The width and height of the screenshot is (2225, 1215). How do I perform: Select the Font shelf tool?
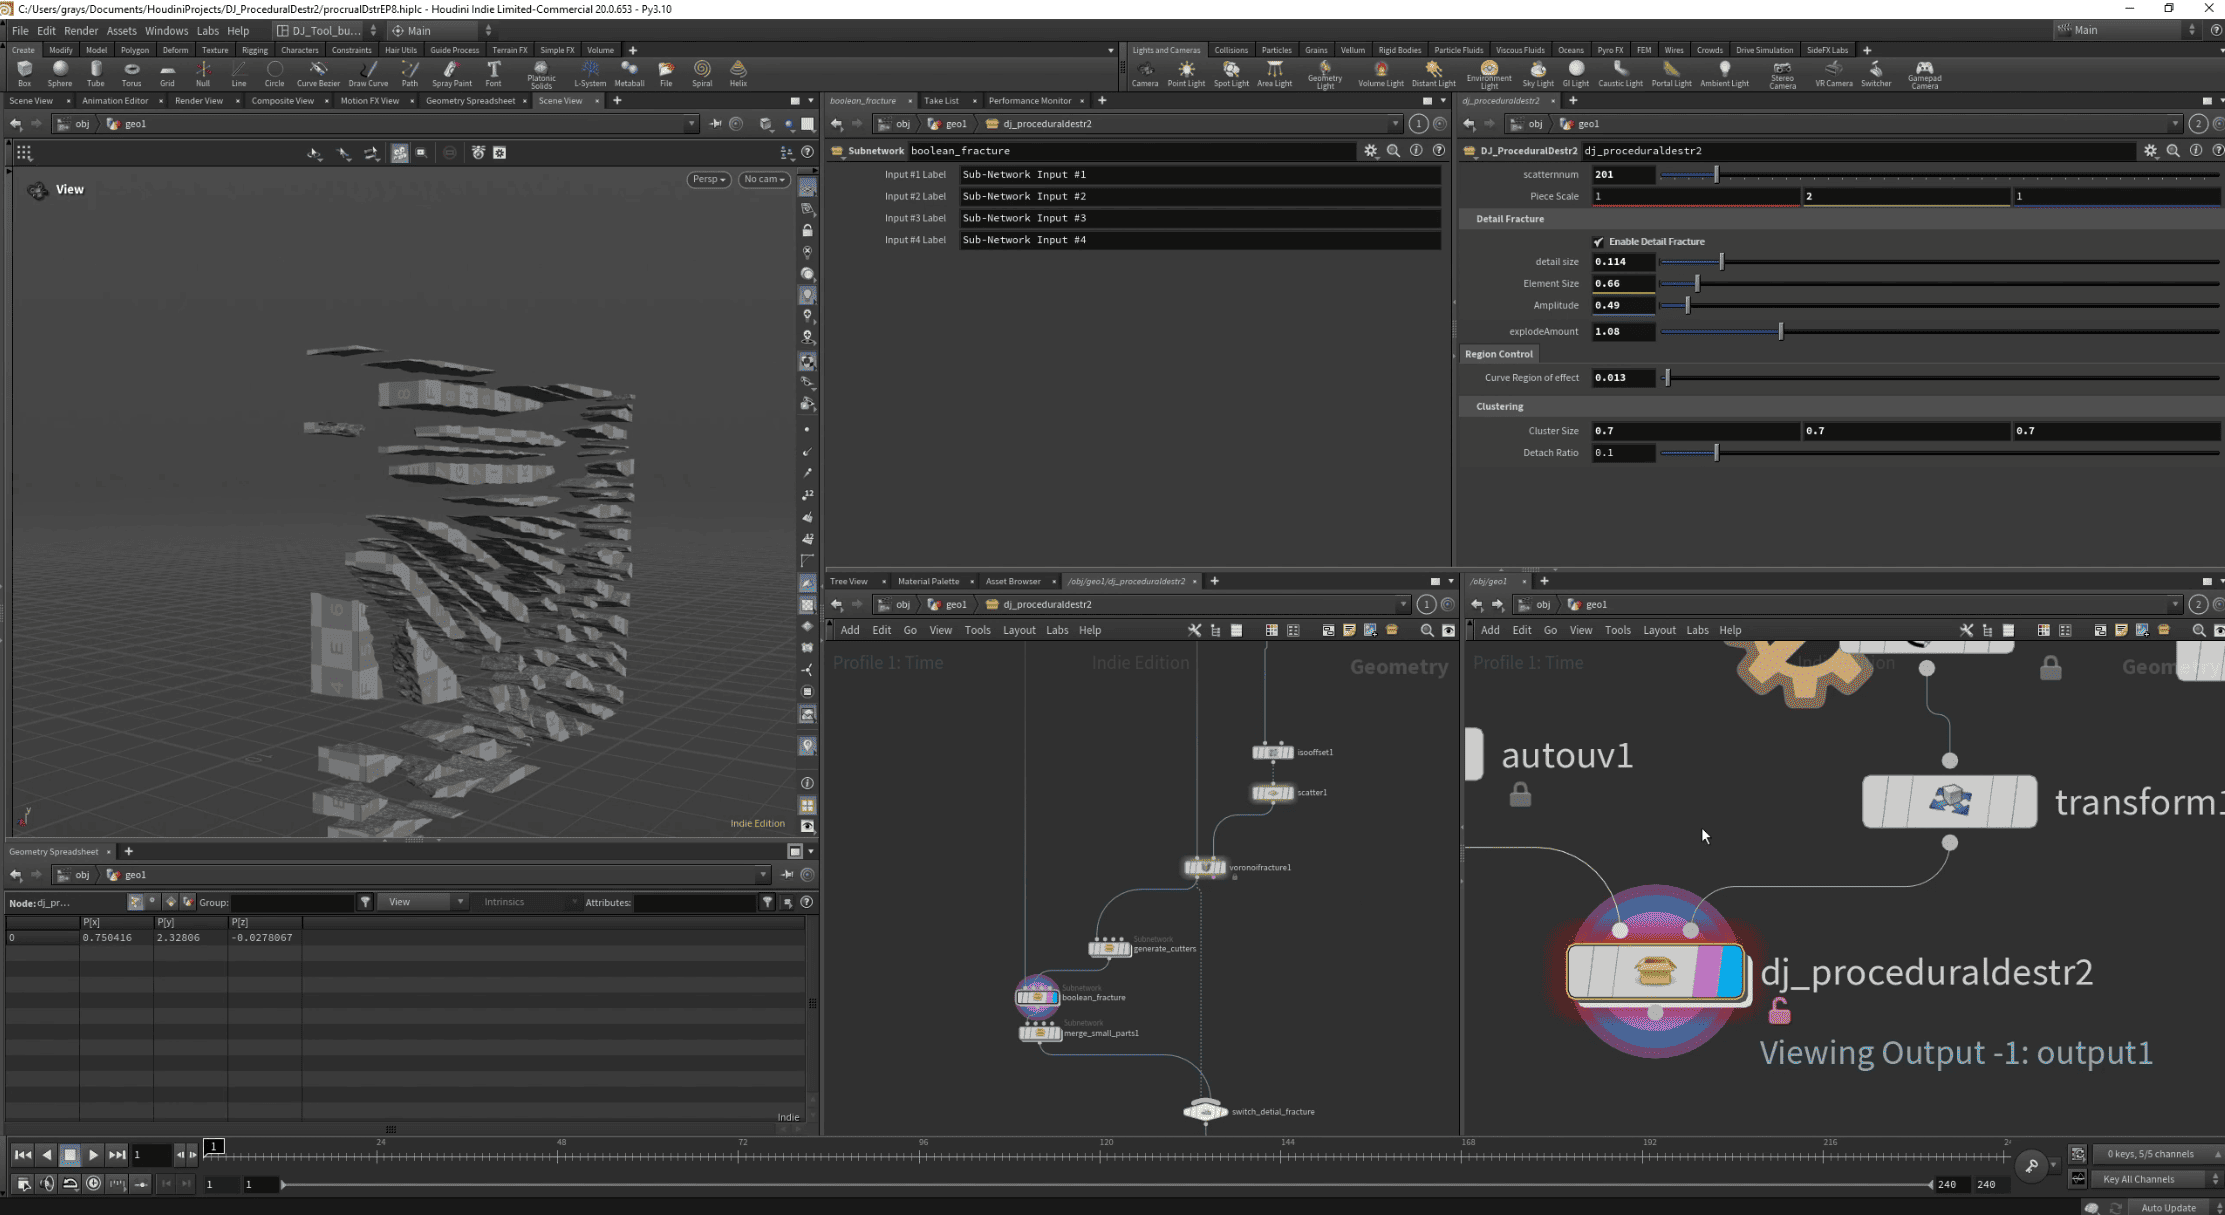(493, 73)
